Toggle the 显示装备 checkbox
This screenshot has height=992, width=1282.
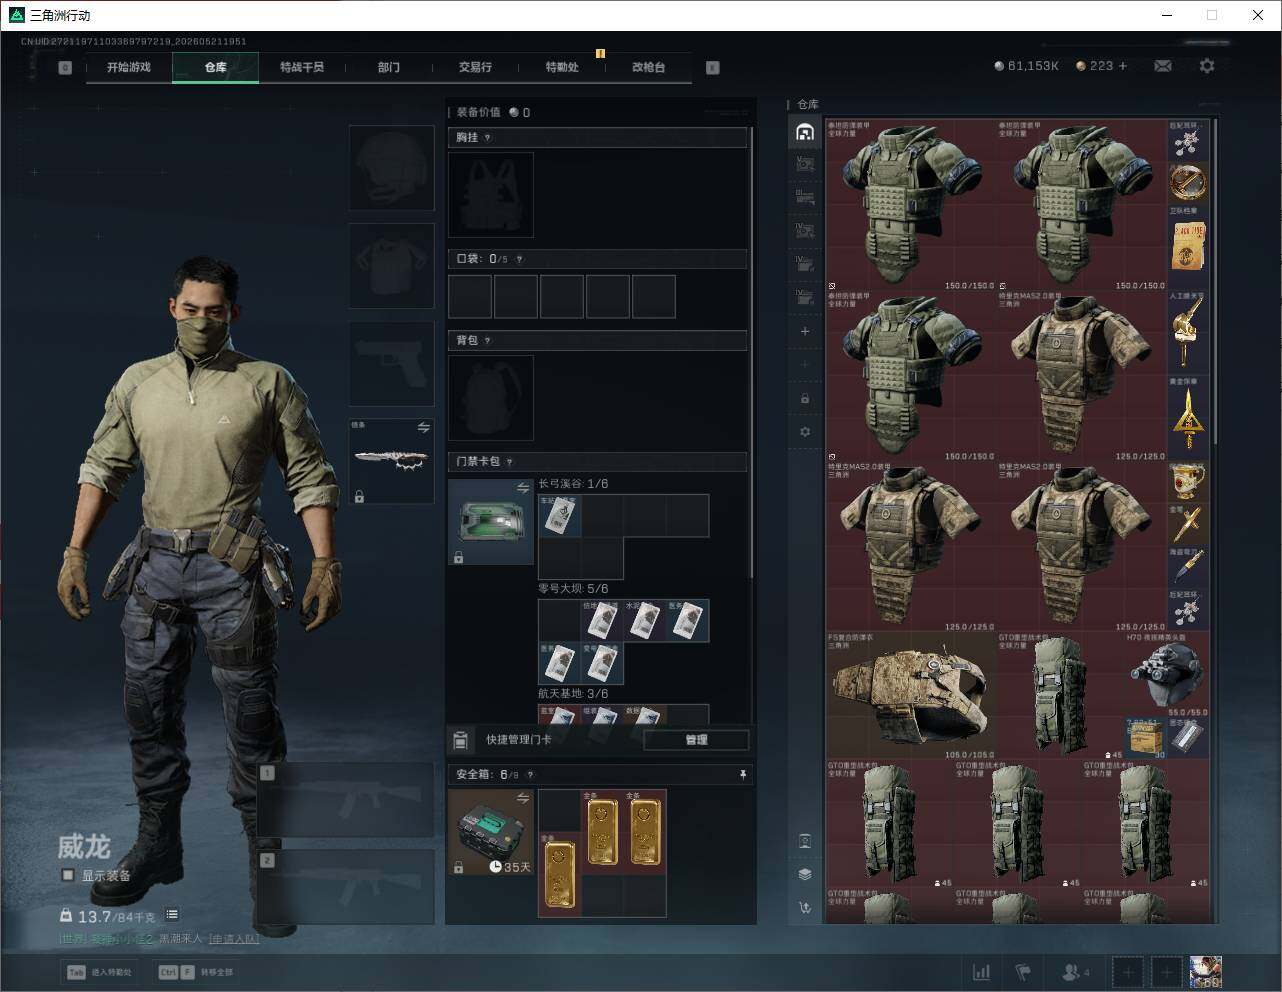(x=68, y=875)
